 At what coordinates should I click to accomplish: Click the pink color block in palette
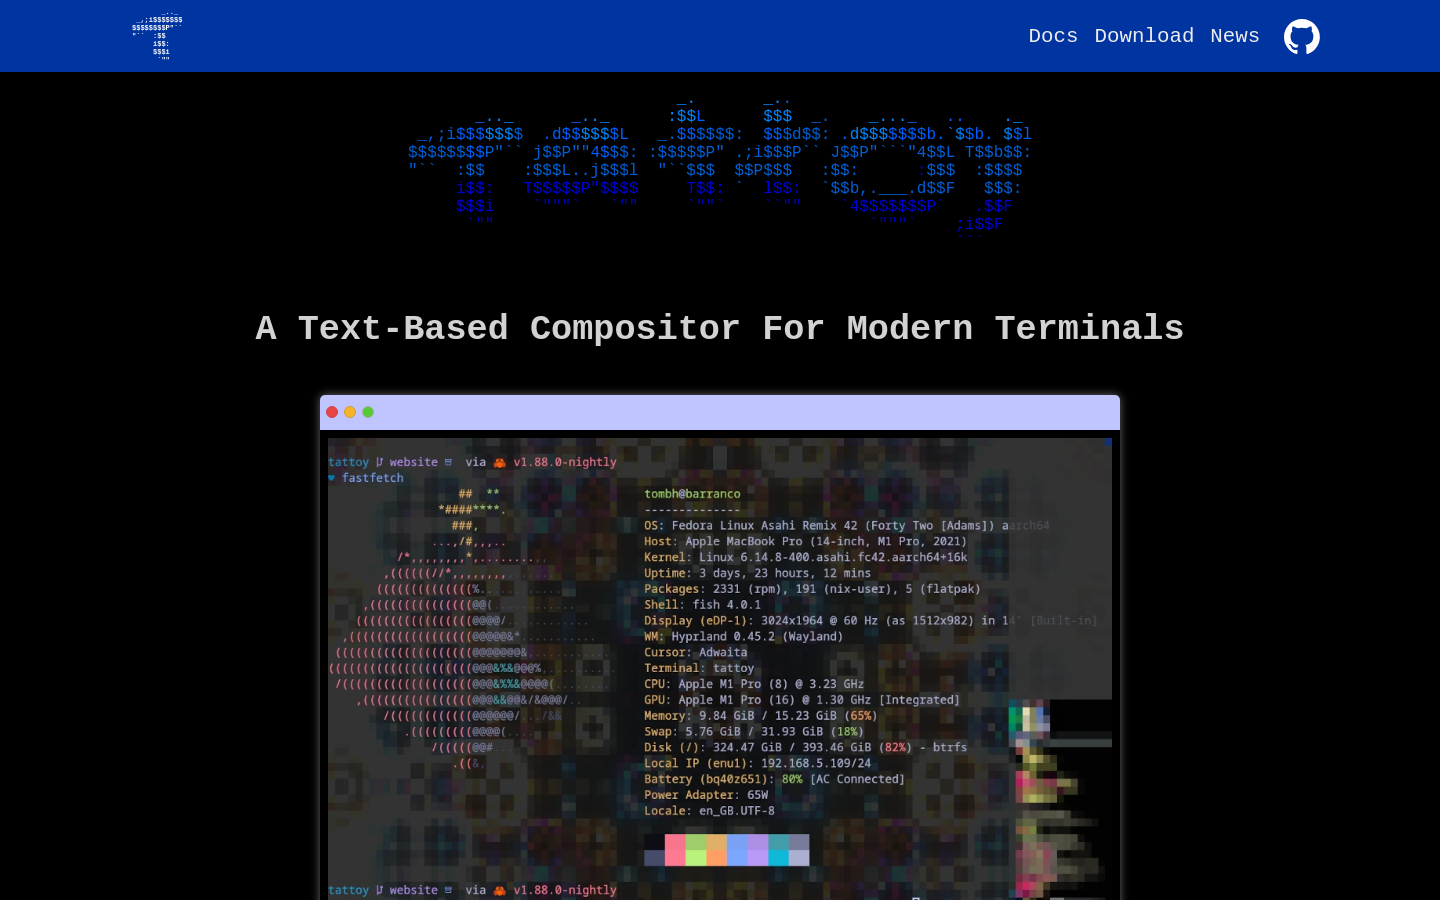[x=675, y=850]
